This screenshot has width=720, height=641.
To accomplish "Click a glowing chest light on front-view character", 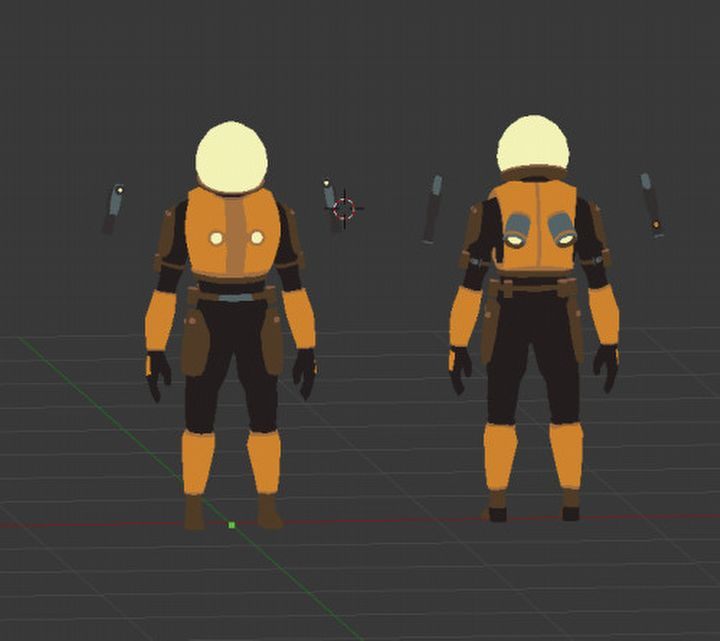I will click(215, 238).
